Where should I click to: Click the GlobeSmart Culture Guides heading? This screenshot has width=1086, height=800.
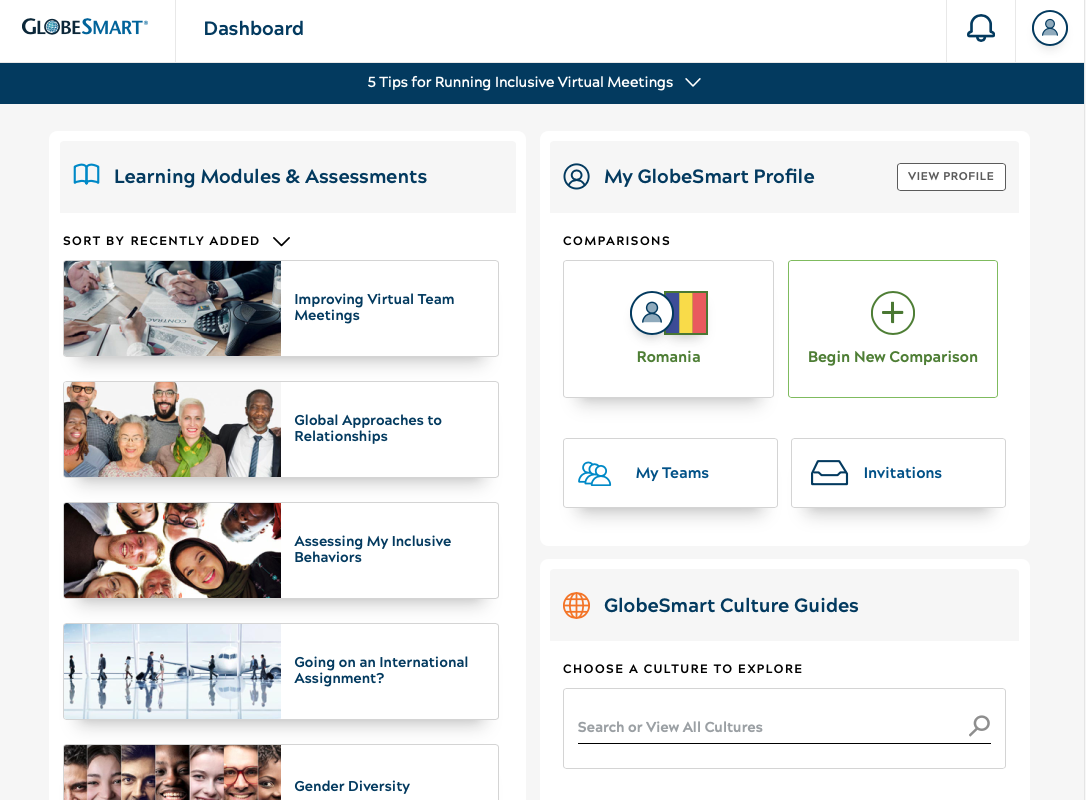click(x=731, y=605)
